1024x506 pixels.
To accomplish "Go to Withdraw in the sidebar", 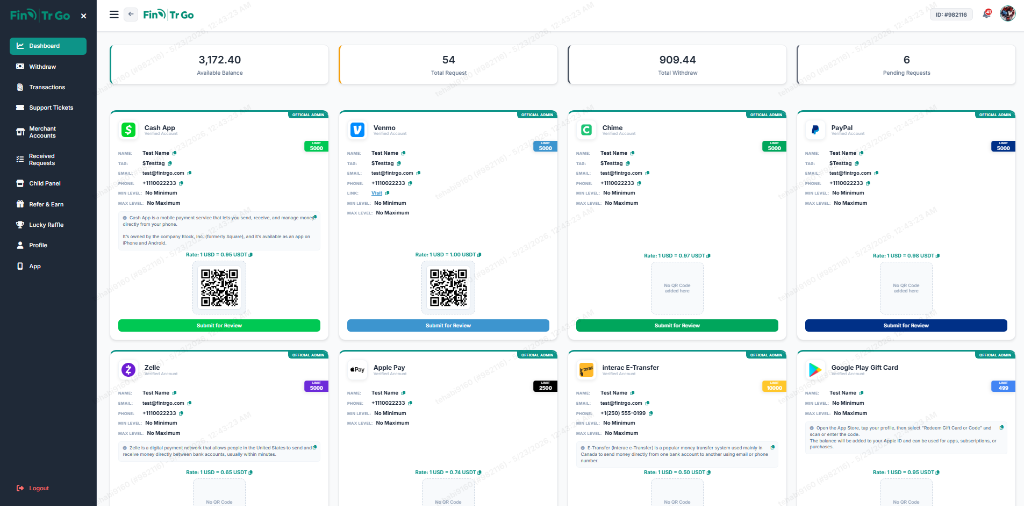I will tap(48, 67).
